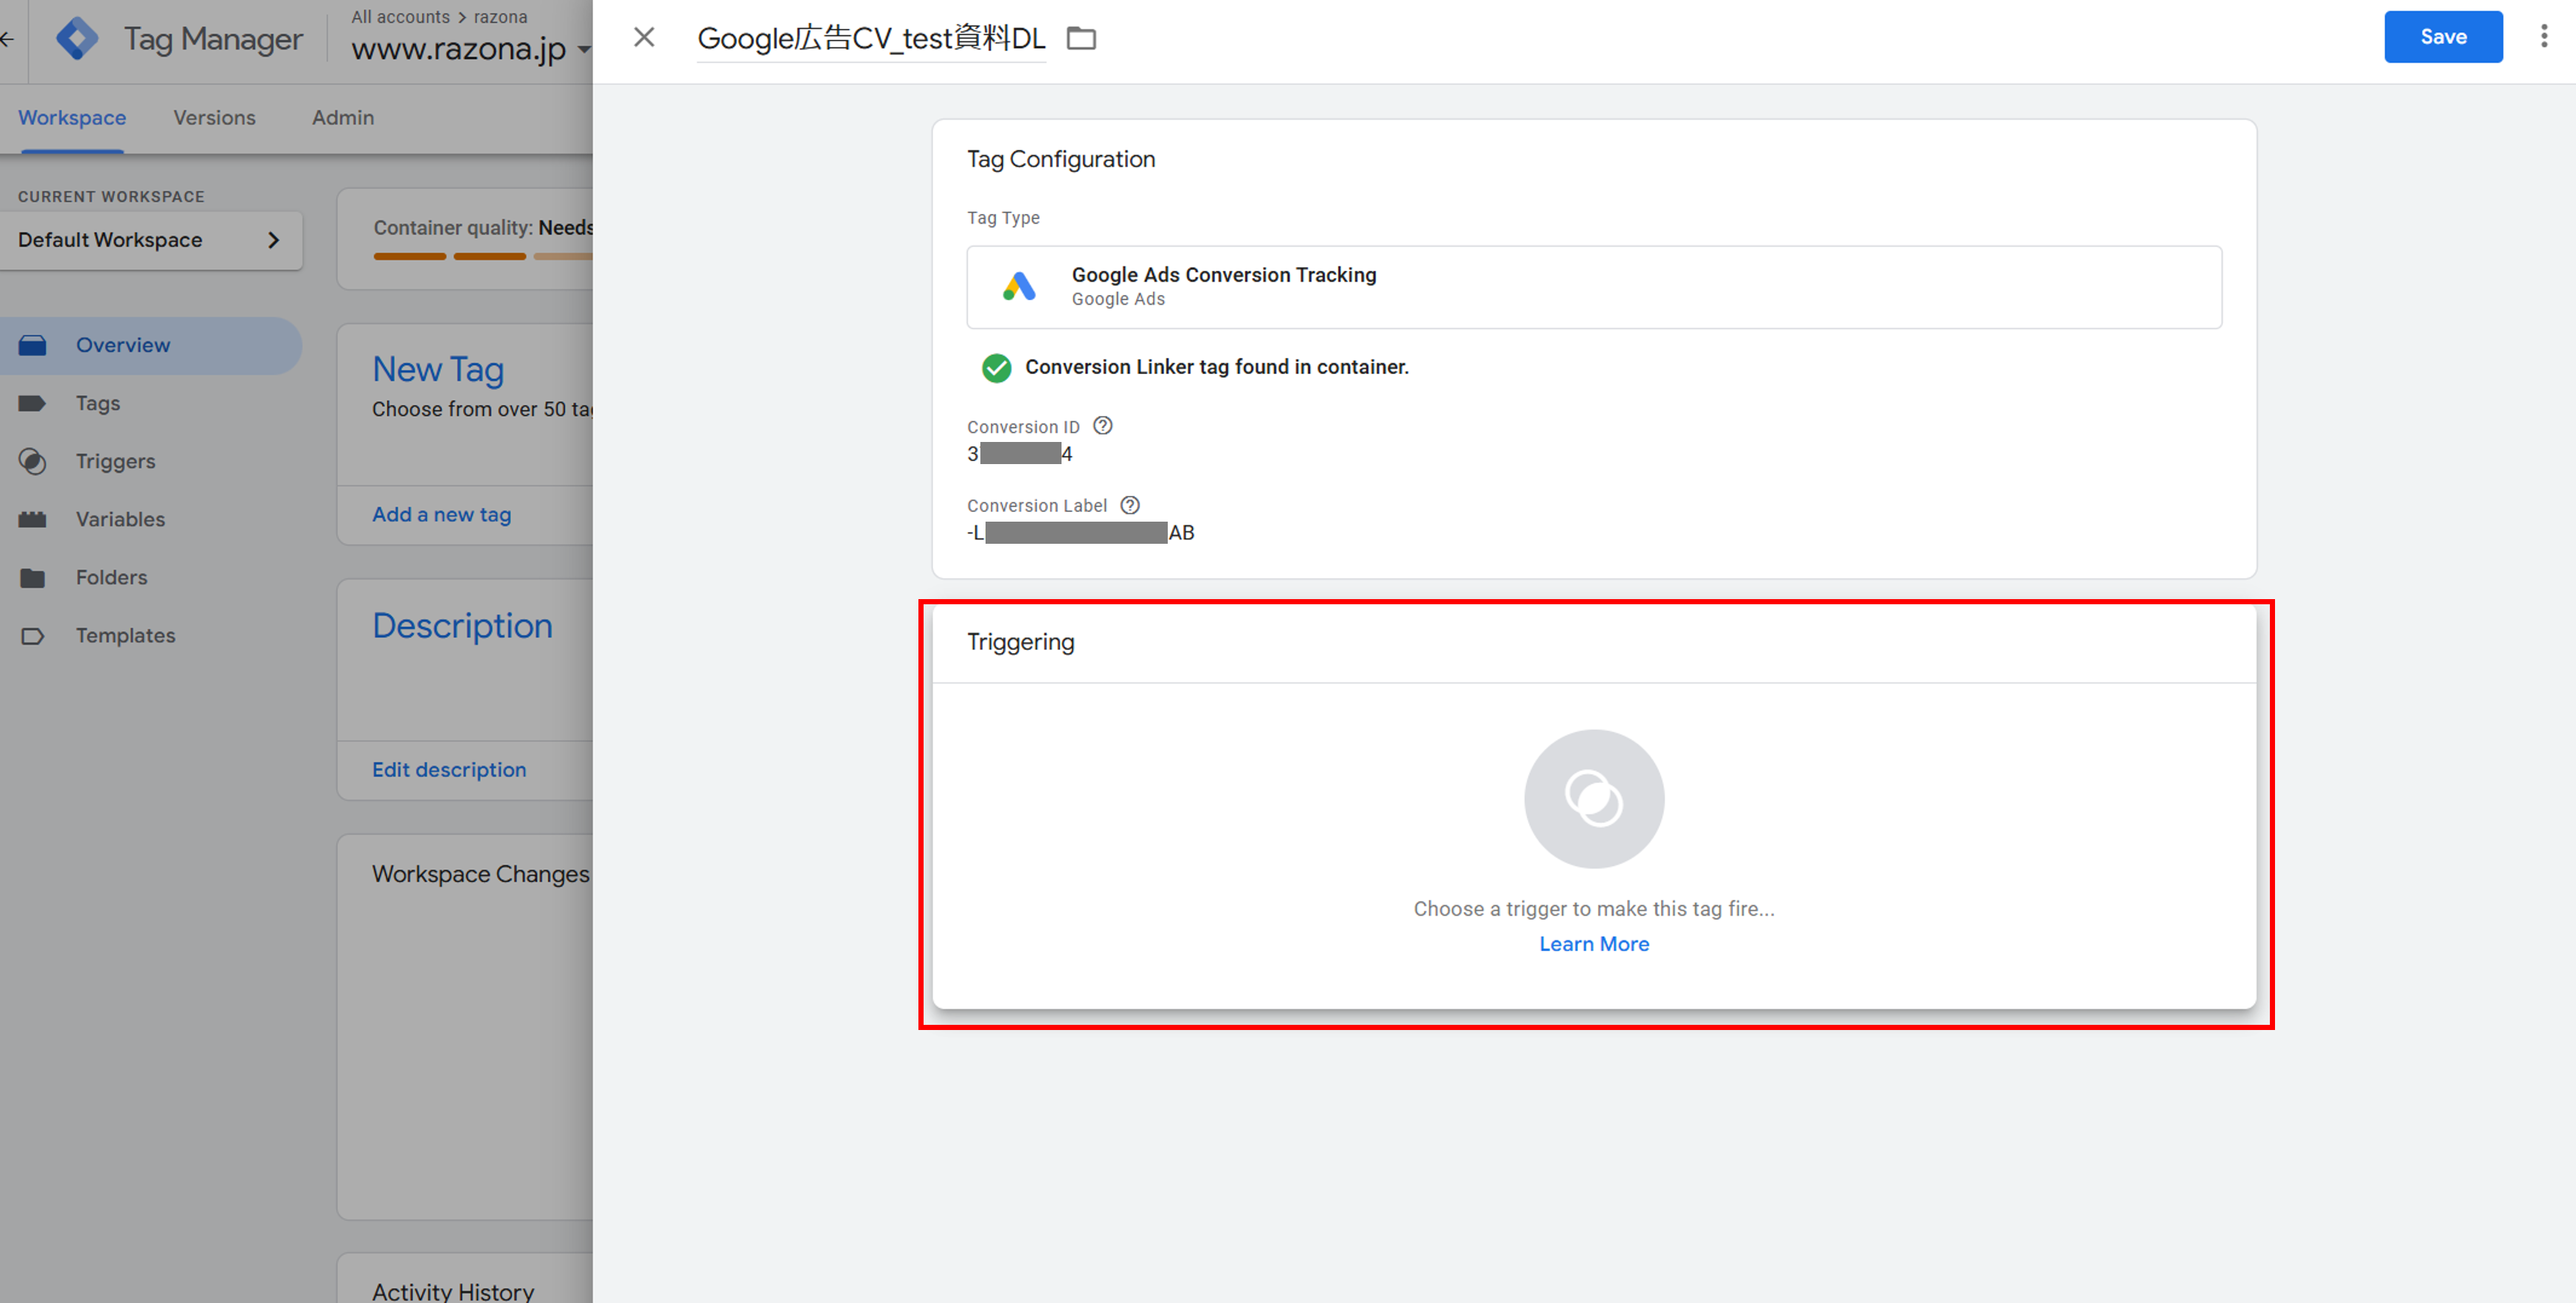Click the razona account breadcrumb

[500, 17]
